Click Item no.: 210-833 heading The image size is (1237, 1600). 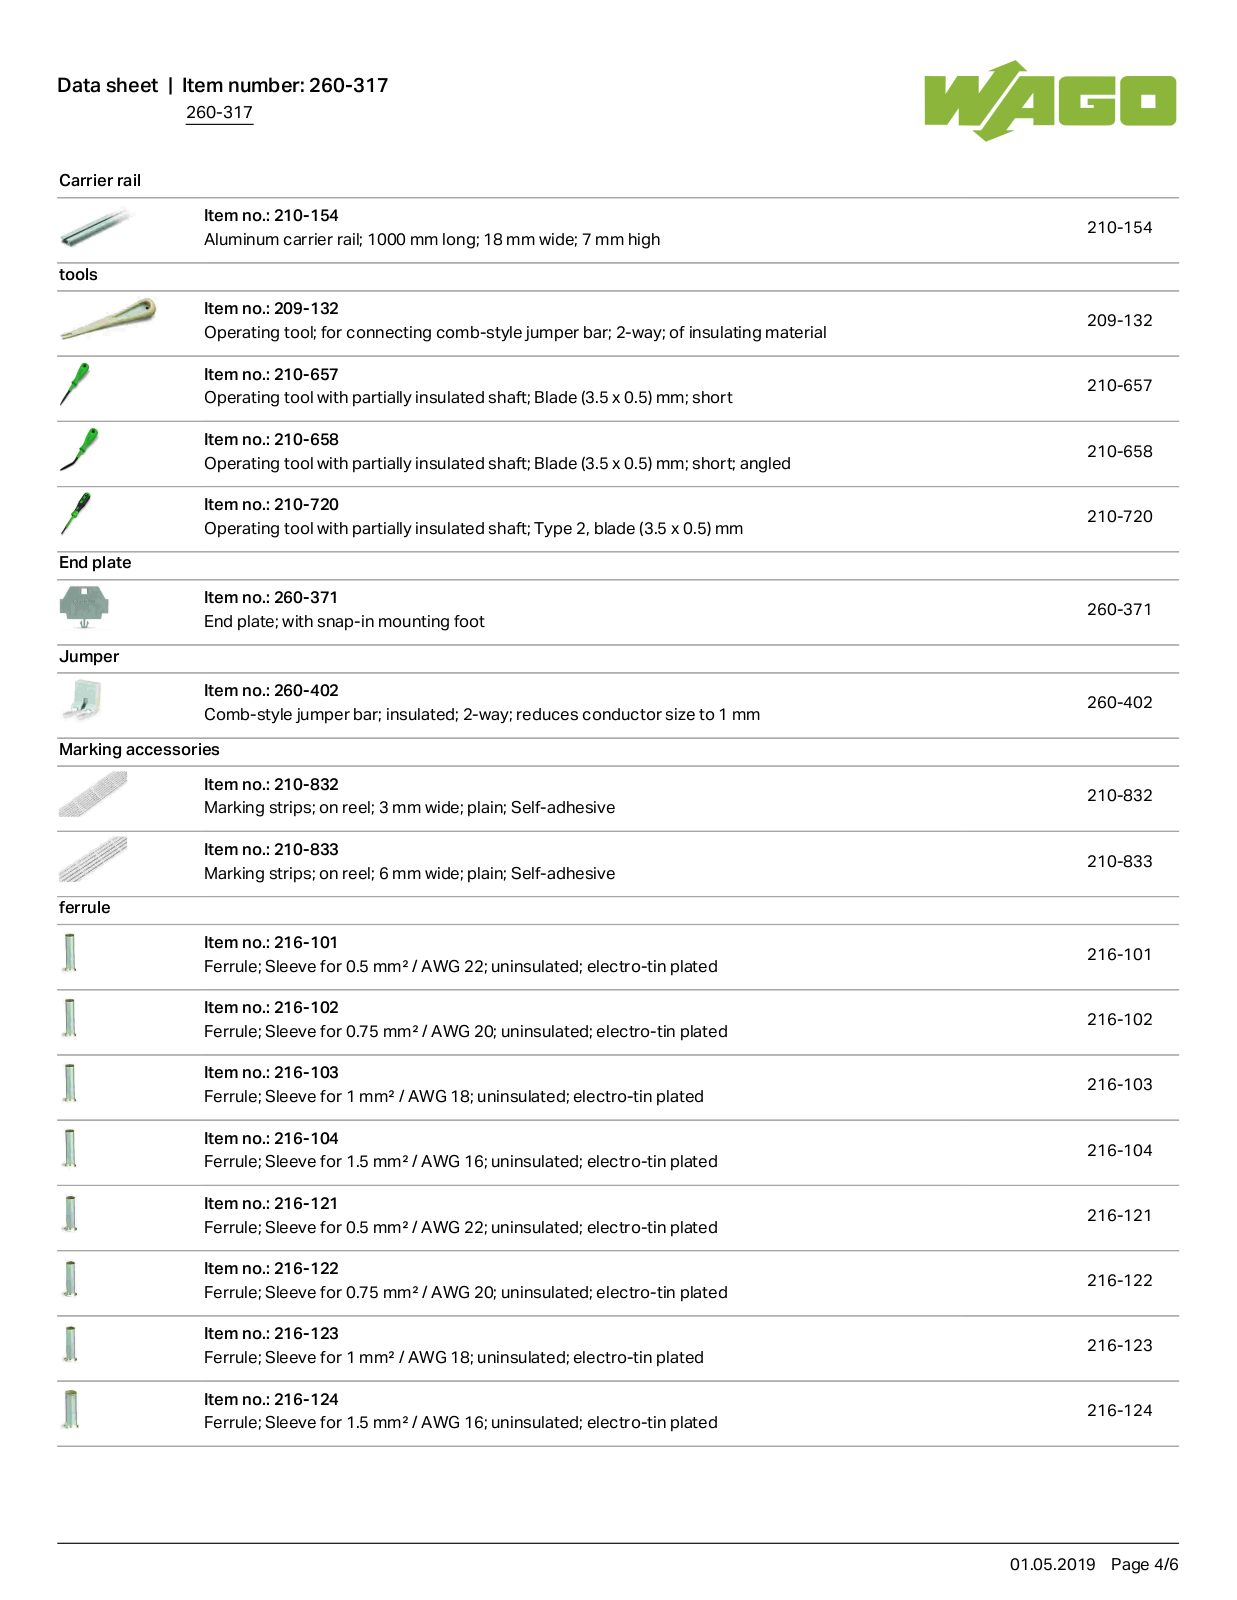tap(271, 849)
